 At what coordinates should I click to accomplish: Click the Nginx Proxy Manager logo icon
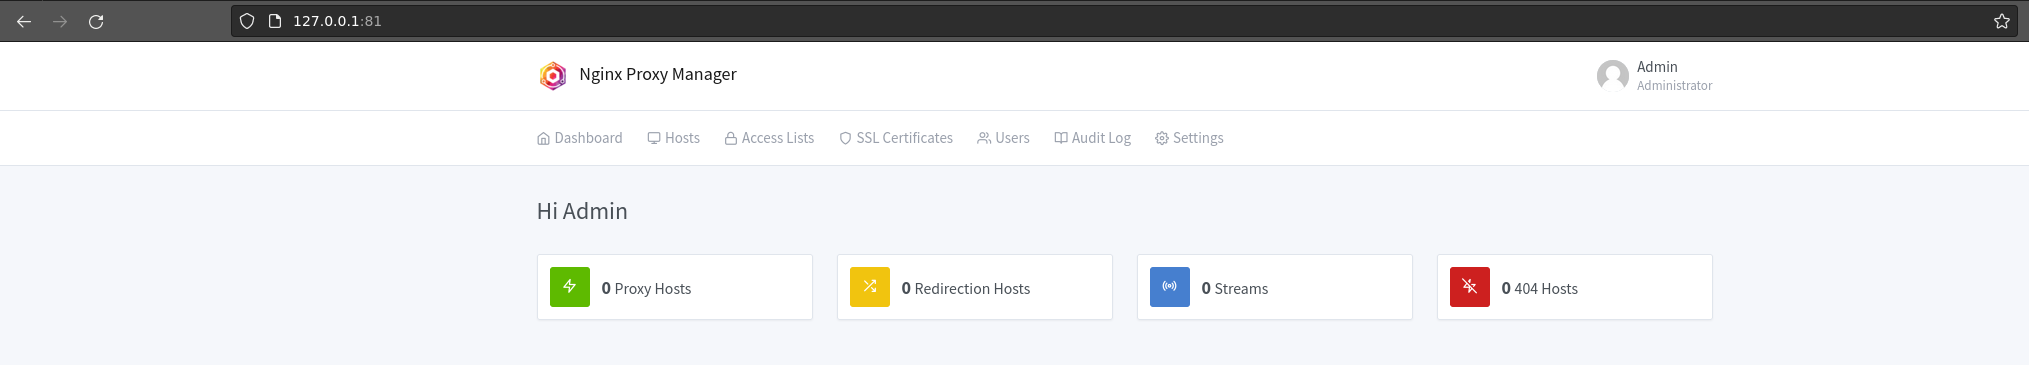553,75
